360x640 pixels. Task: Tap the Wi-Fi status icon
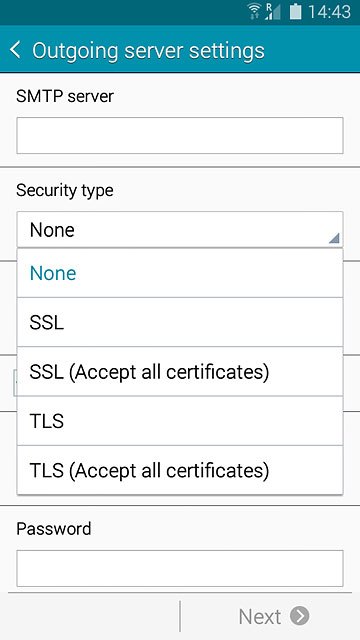tap(255, 11)
